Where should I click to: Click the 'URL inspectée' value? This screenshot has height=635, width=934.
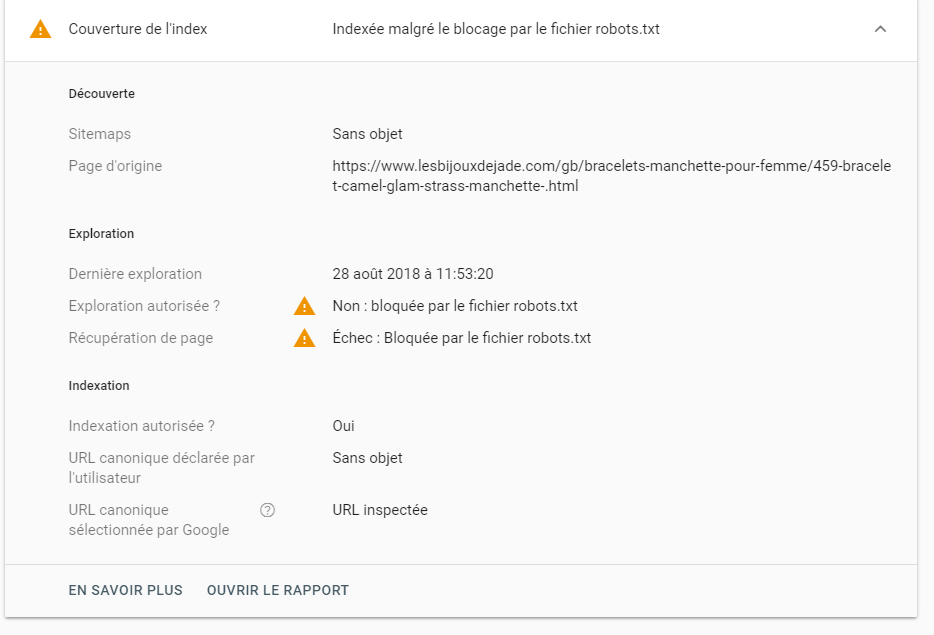[380, 510]
